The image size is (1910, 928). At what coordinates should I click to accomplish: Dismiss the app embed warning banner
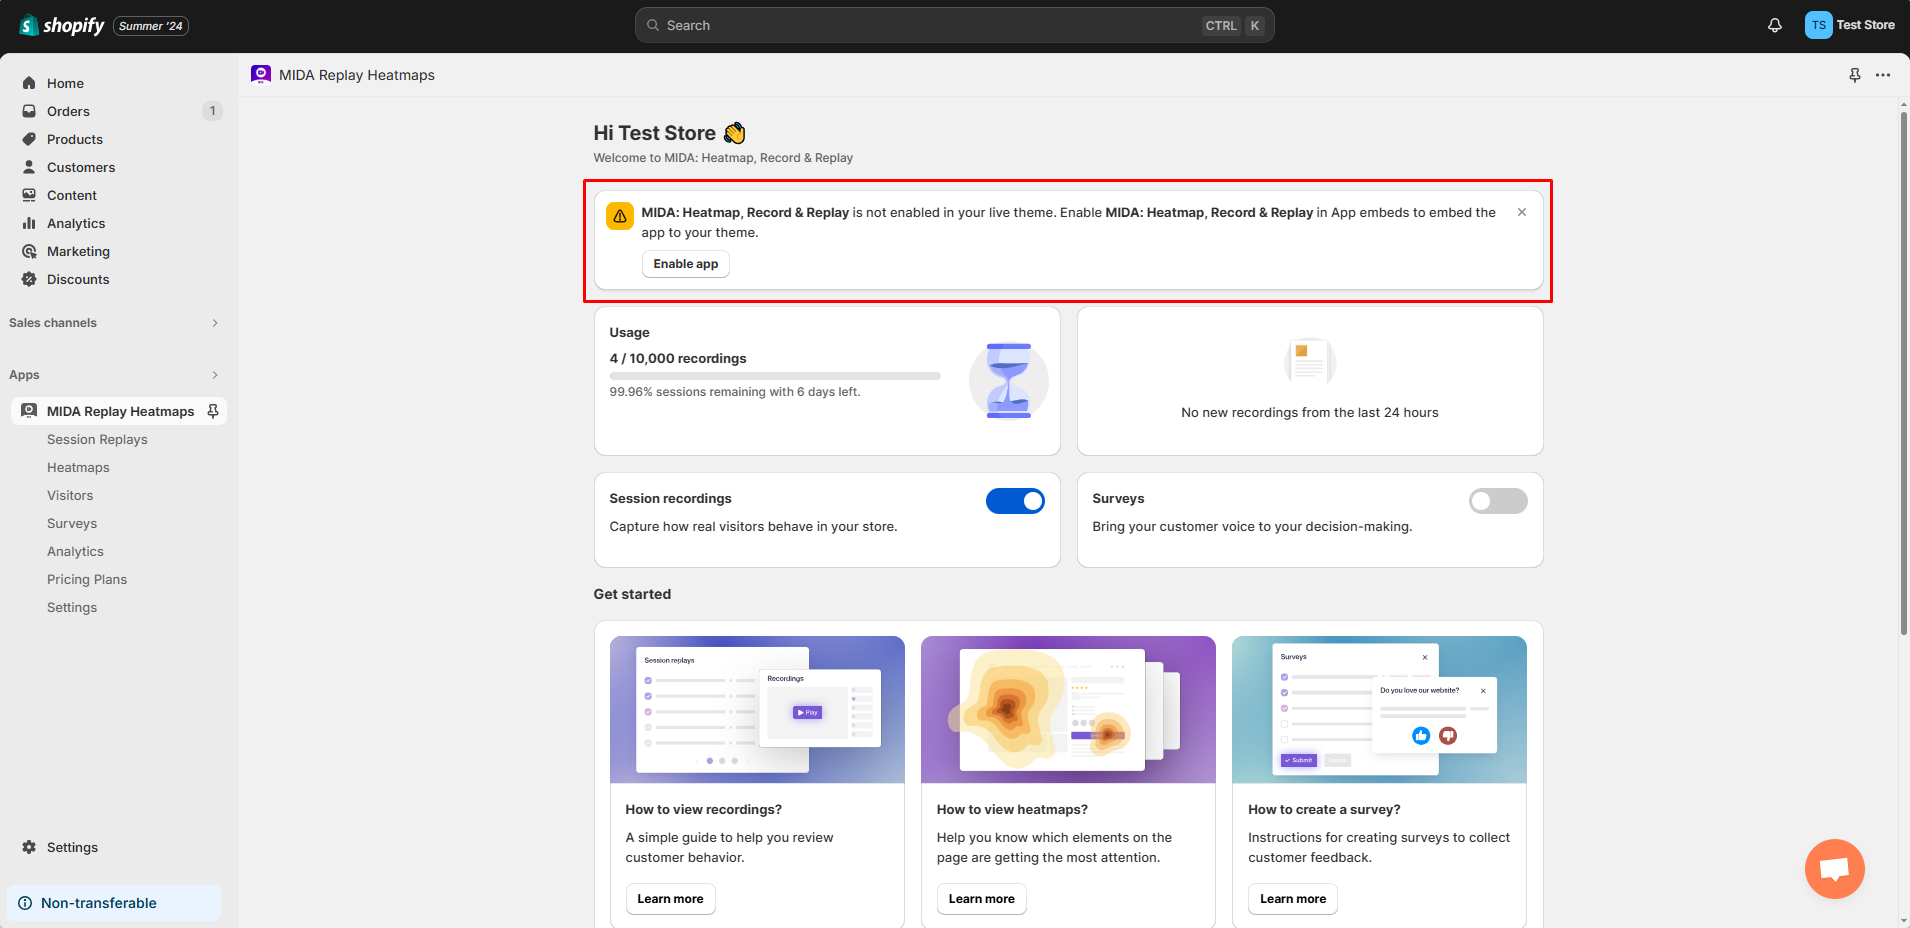pos(1521,212)
